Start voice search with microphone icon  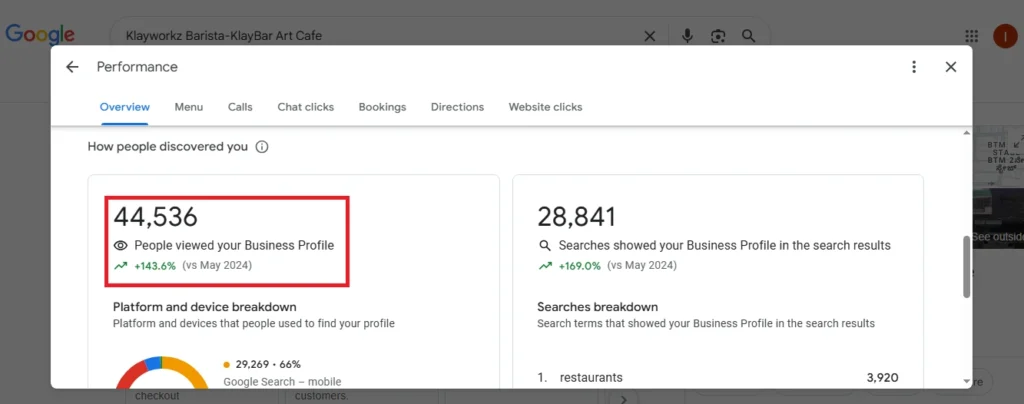pos(687,36)
